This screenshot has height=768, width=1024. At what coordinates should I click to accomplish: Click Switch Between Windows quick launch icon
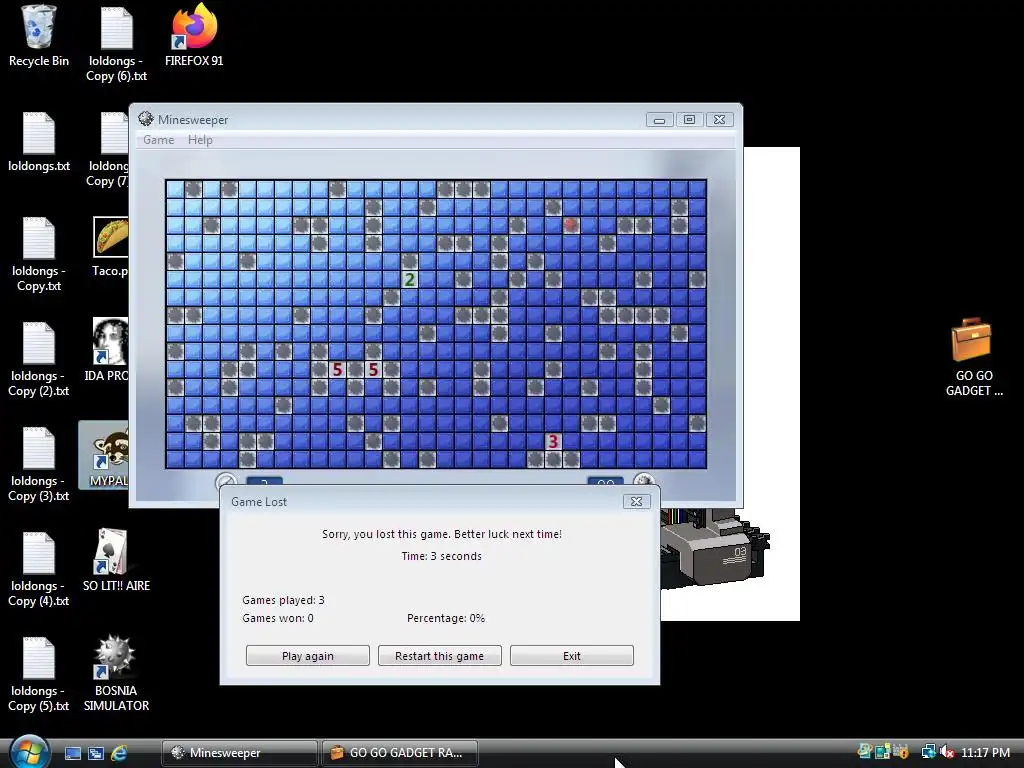(95, 753)
